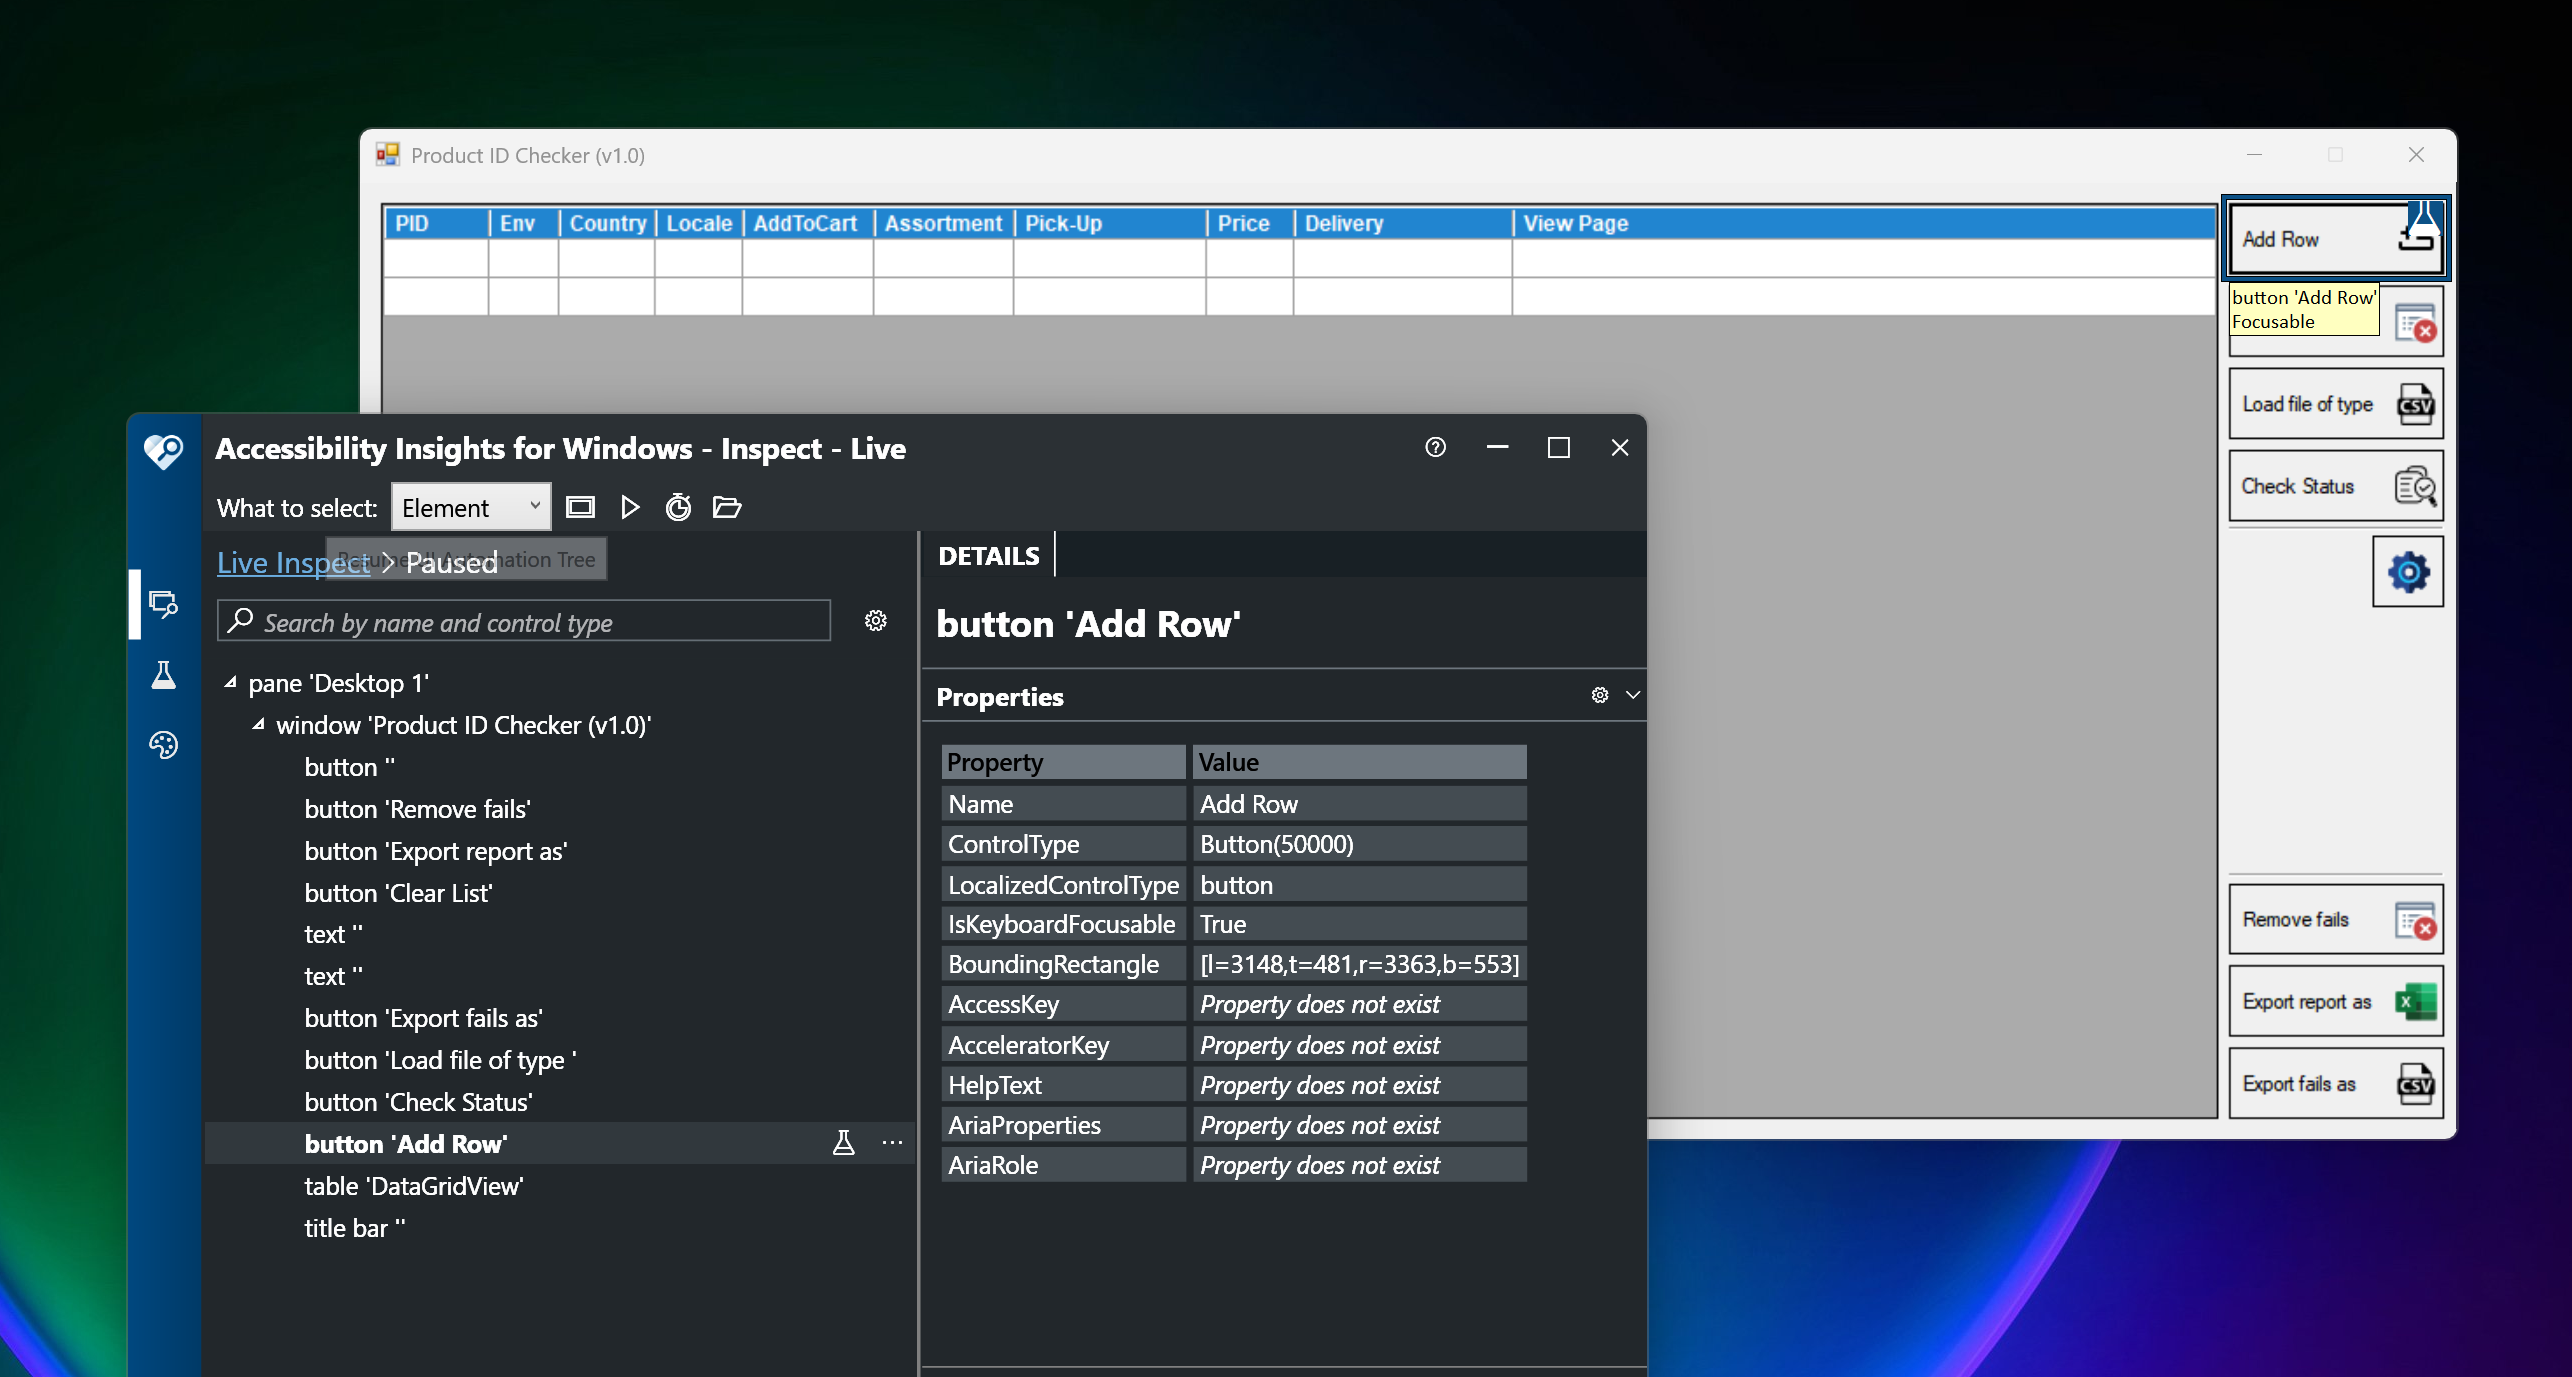Open the help question mark icon
This screenshot has height=1377, width=2572.
1435,447
